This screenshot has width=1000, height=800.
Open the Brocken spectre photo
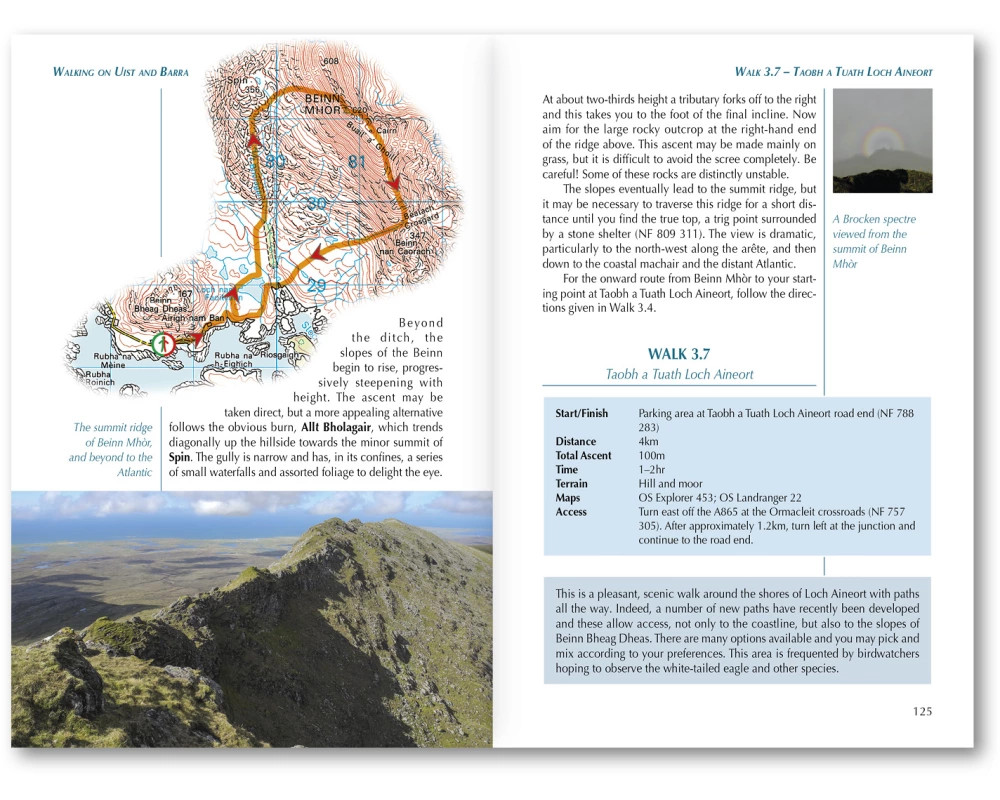(881, 140)
